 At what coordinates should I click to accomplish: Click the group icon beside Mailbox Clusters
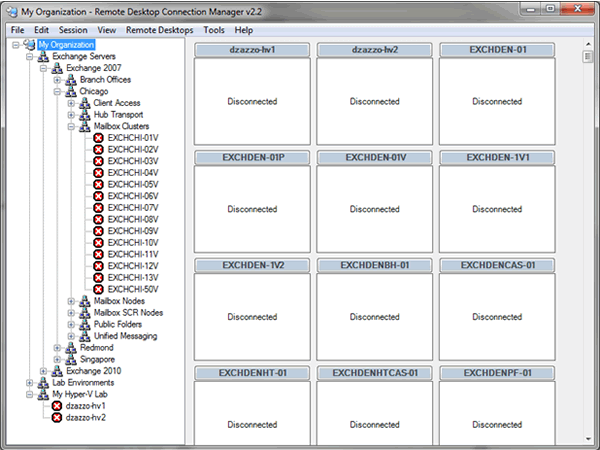click(x=85, y=126)
